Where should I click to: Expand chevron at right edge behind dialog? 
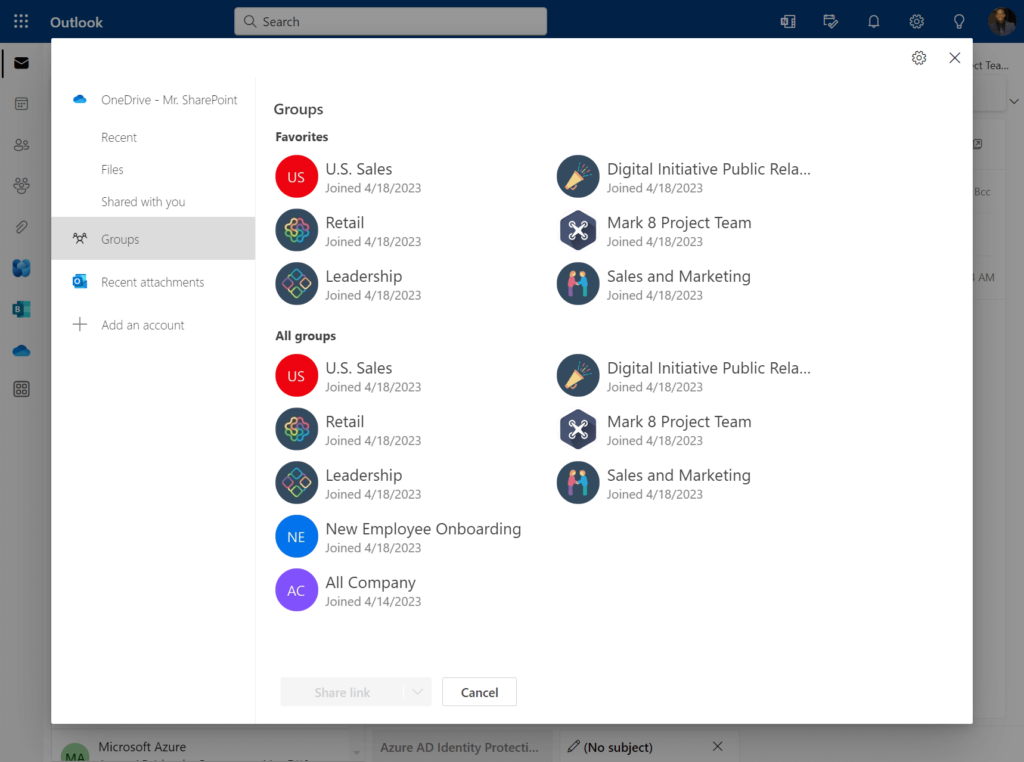[x=1014, y=101]
